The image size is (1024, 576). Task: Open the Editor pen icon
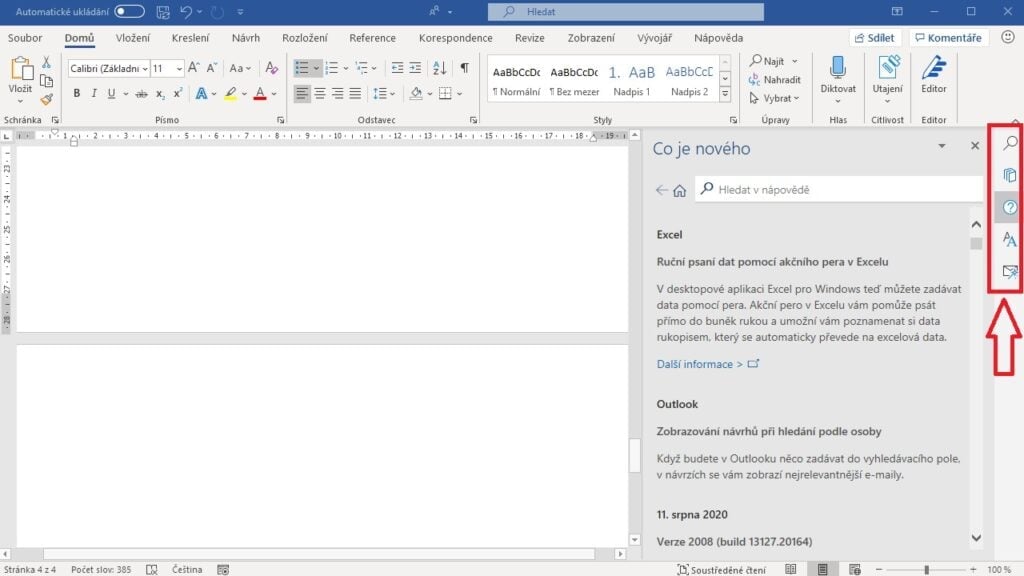tap(934, 67)
